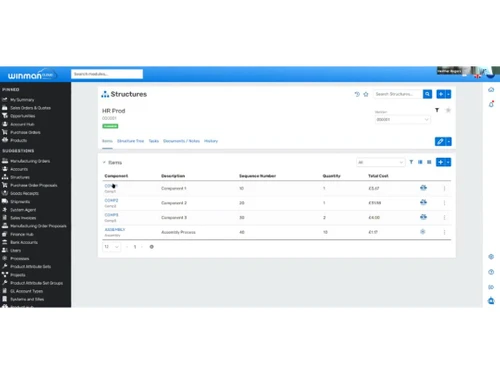Screen dimensions: 500x375
Task: Select Structures in the sidebar
Action: click(20, 177)
